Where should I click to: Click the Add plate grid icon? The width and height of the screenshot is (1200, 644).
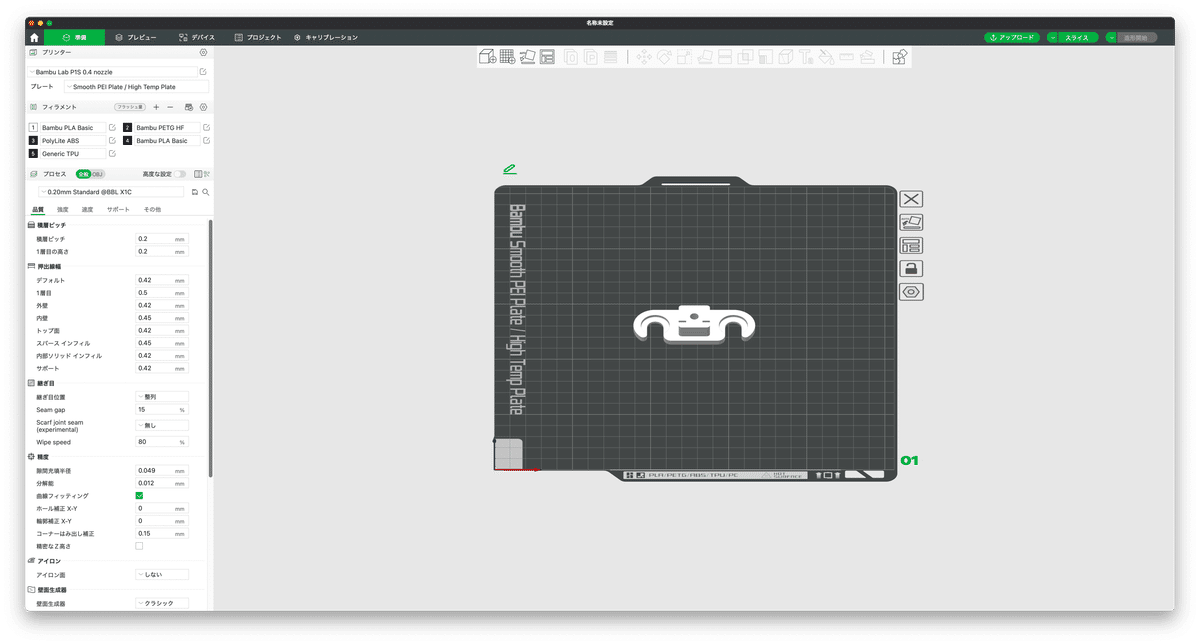click(507, 57)
